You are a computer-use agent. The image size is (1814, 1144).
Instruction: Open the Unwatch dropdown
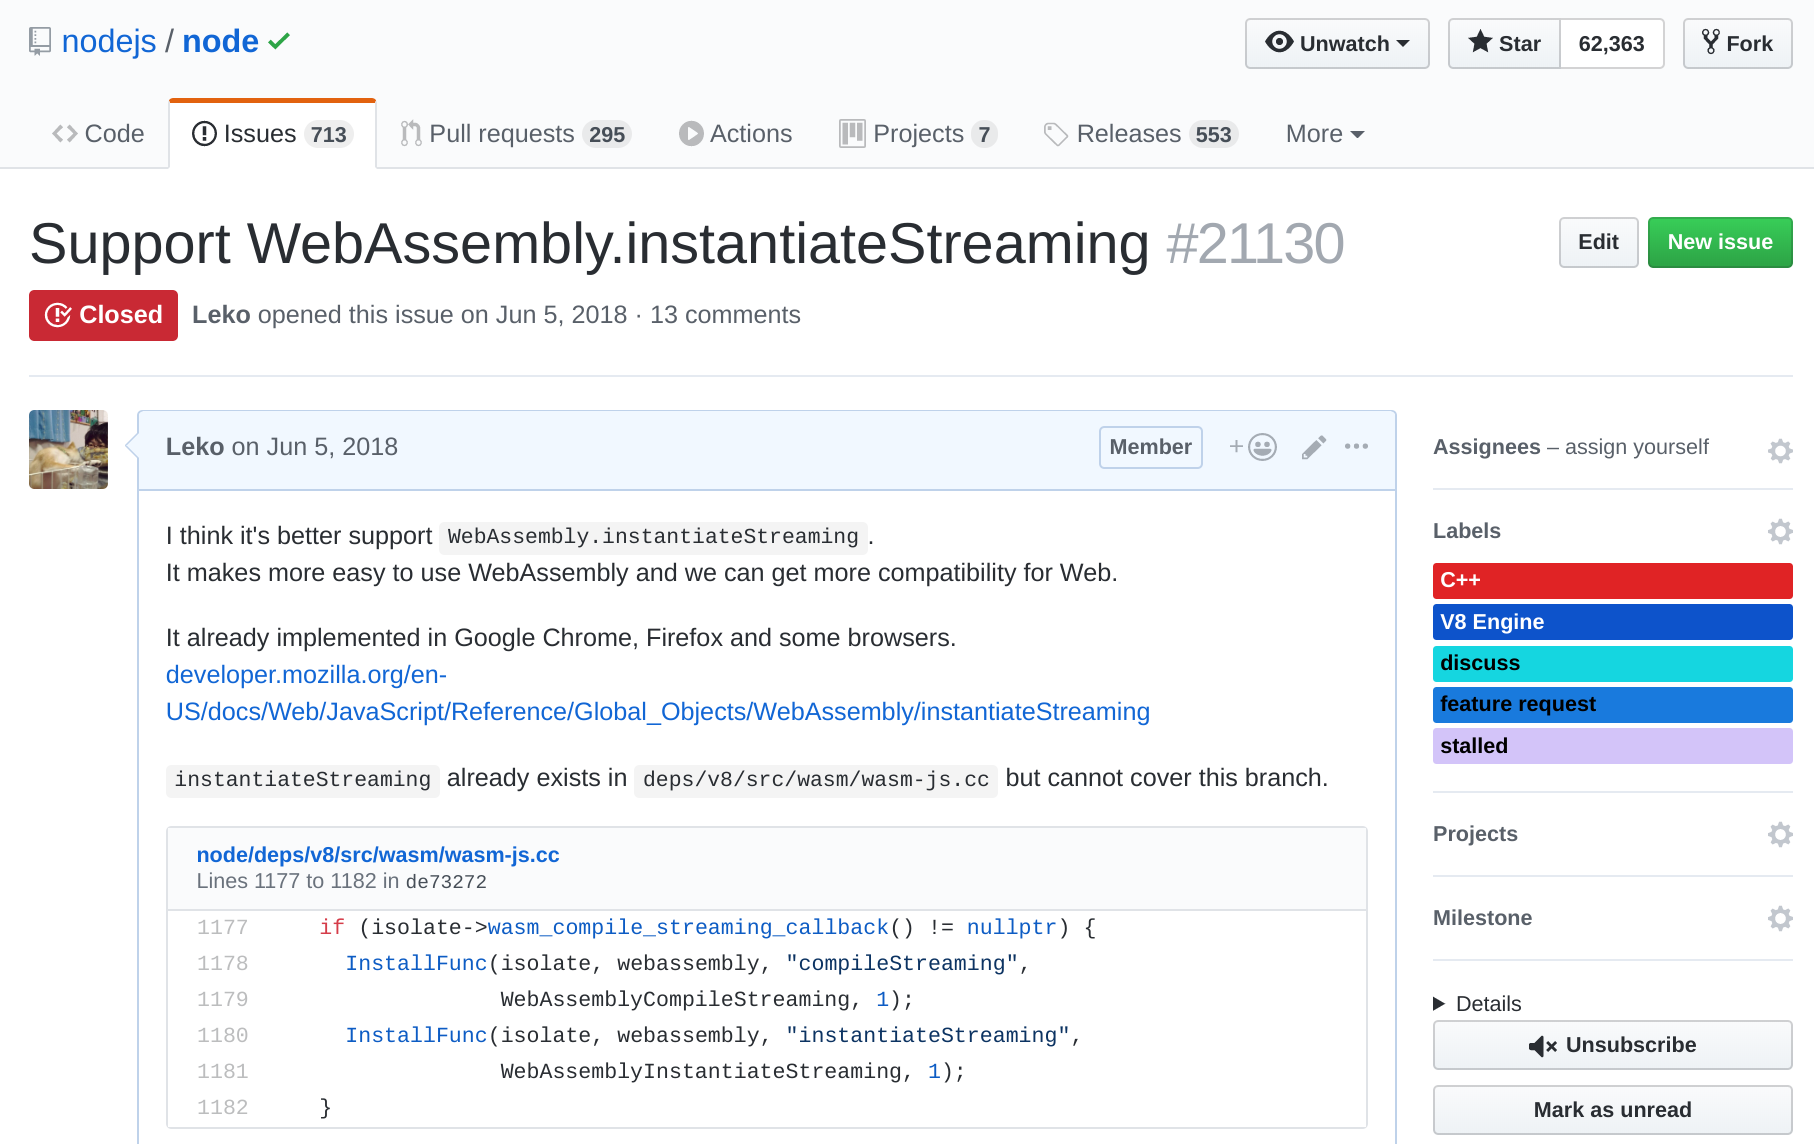(x=1337, y=44)
